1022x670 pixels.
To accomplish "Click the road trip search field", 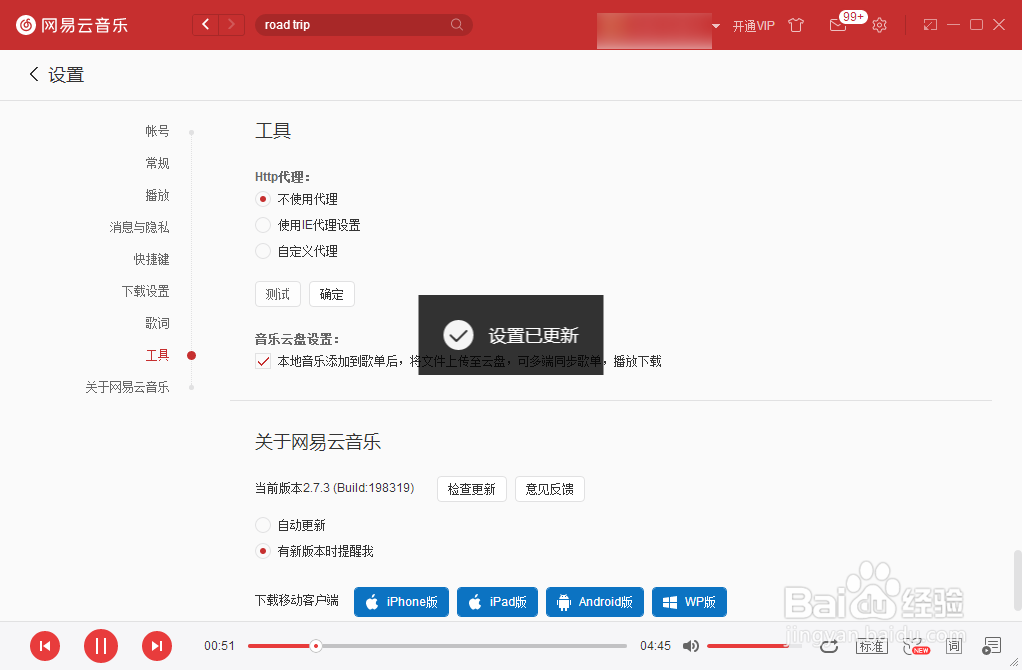I will [364, 25].
